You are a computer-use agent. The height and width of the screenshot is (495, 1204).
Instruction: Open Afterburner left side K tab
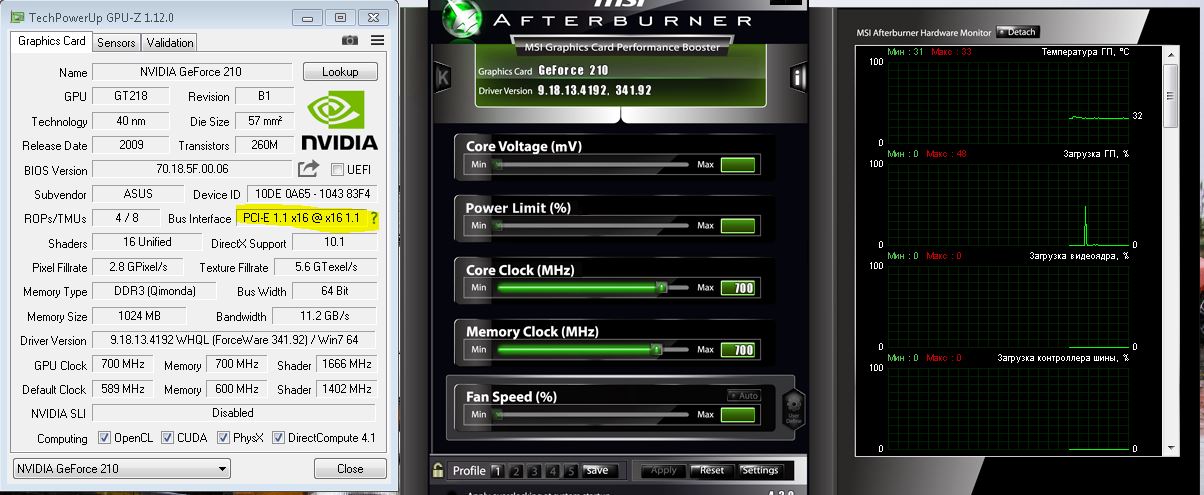point(442,77)
